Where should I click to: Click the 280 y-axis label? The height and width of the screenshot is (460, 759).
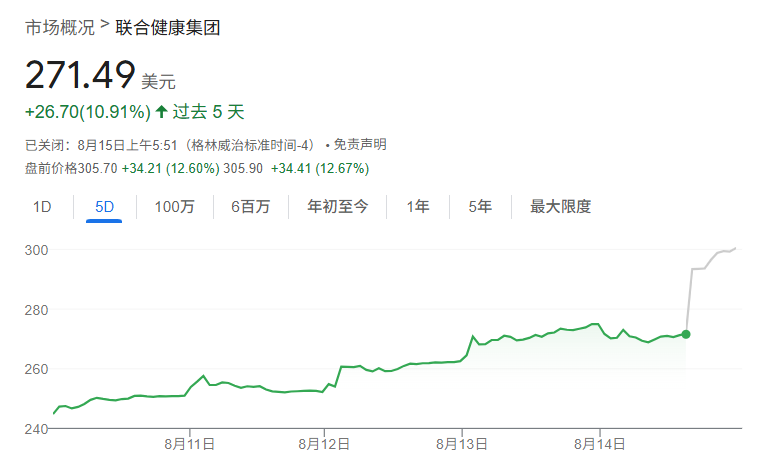(36, 310)
